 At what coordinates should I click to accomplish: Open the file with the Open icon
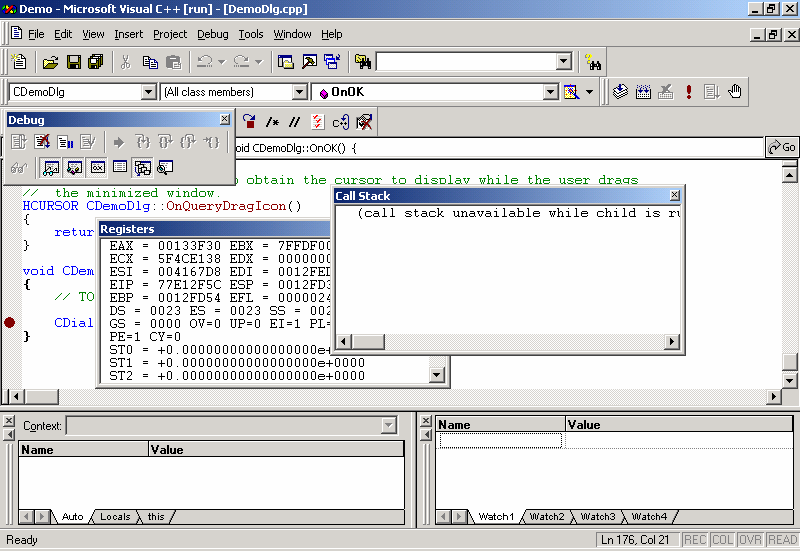pos(50,62)
